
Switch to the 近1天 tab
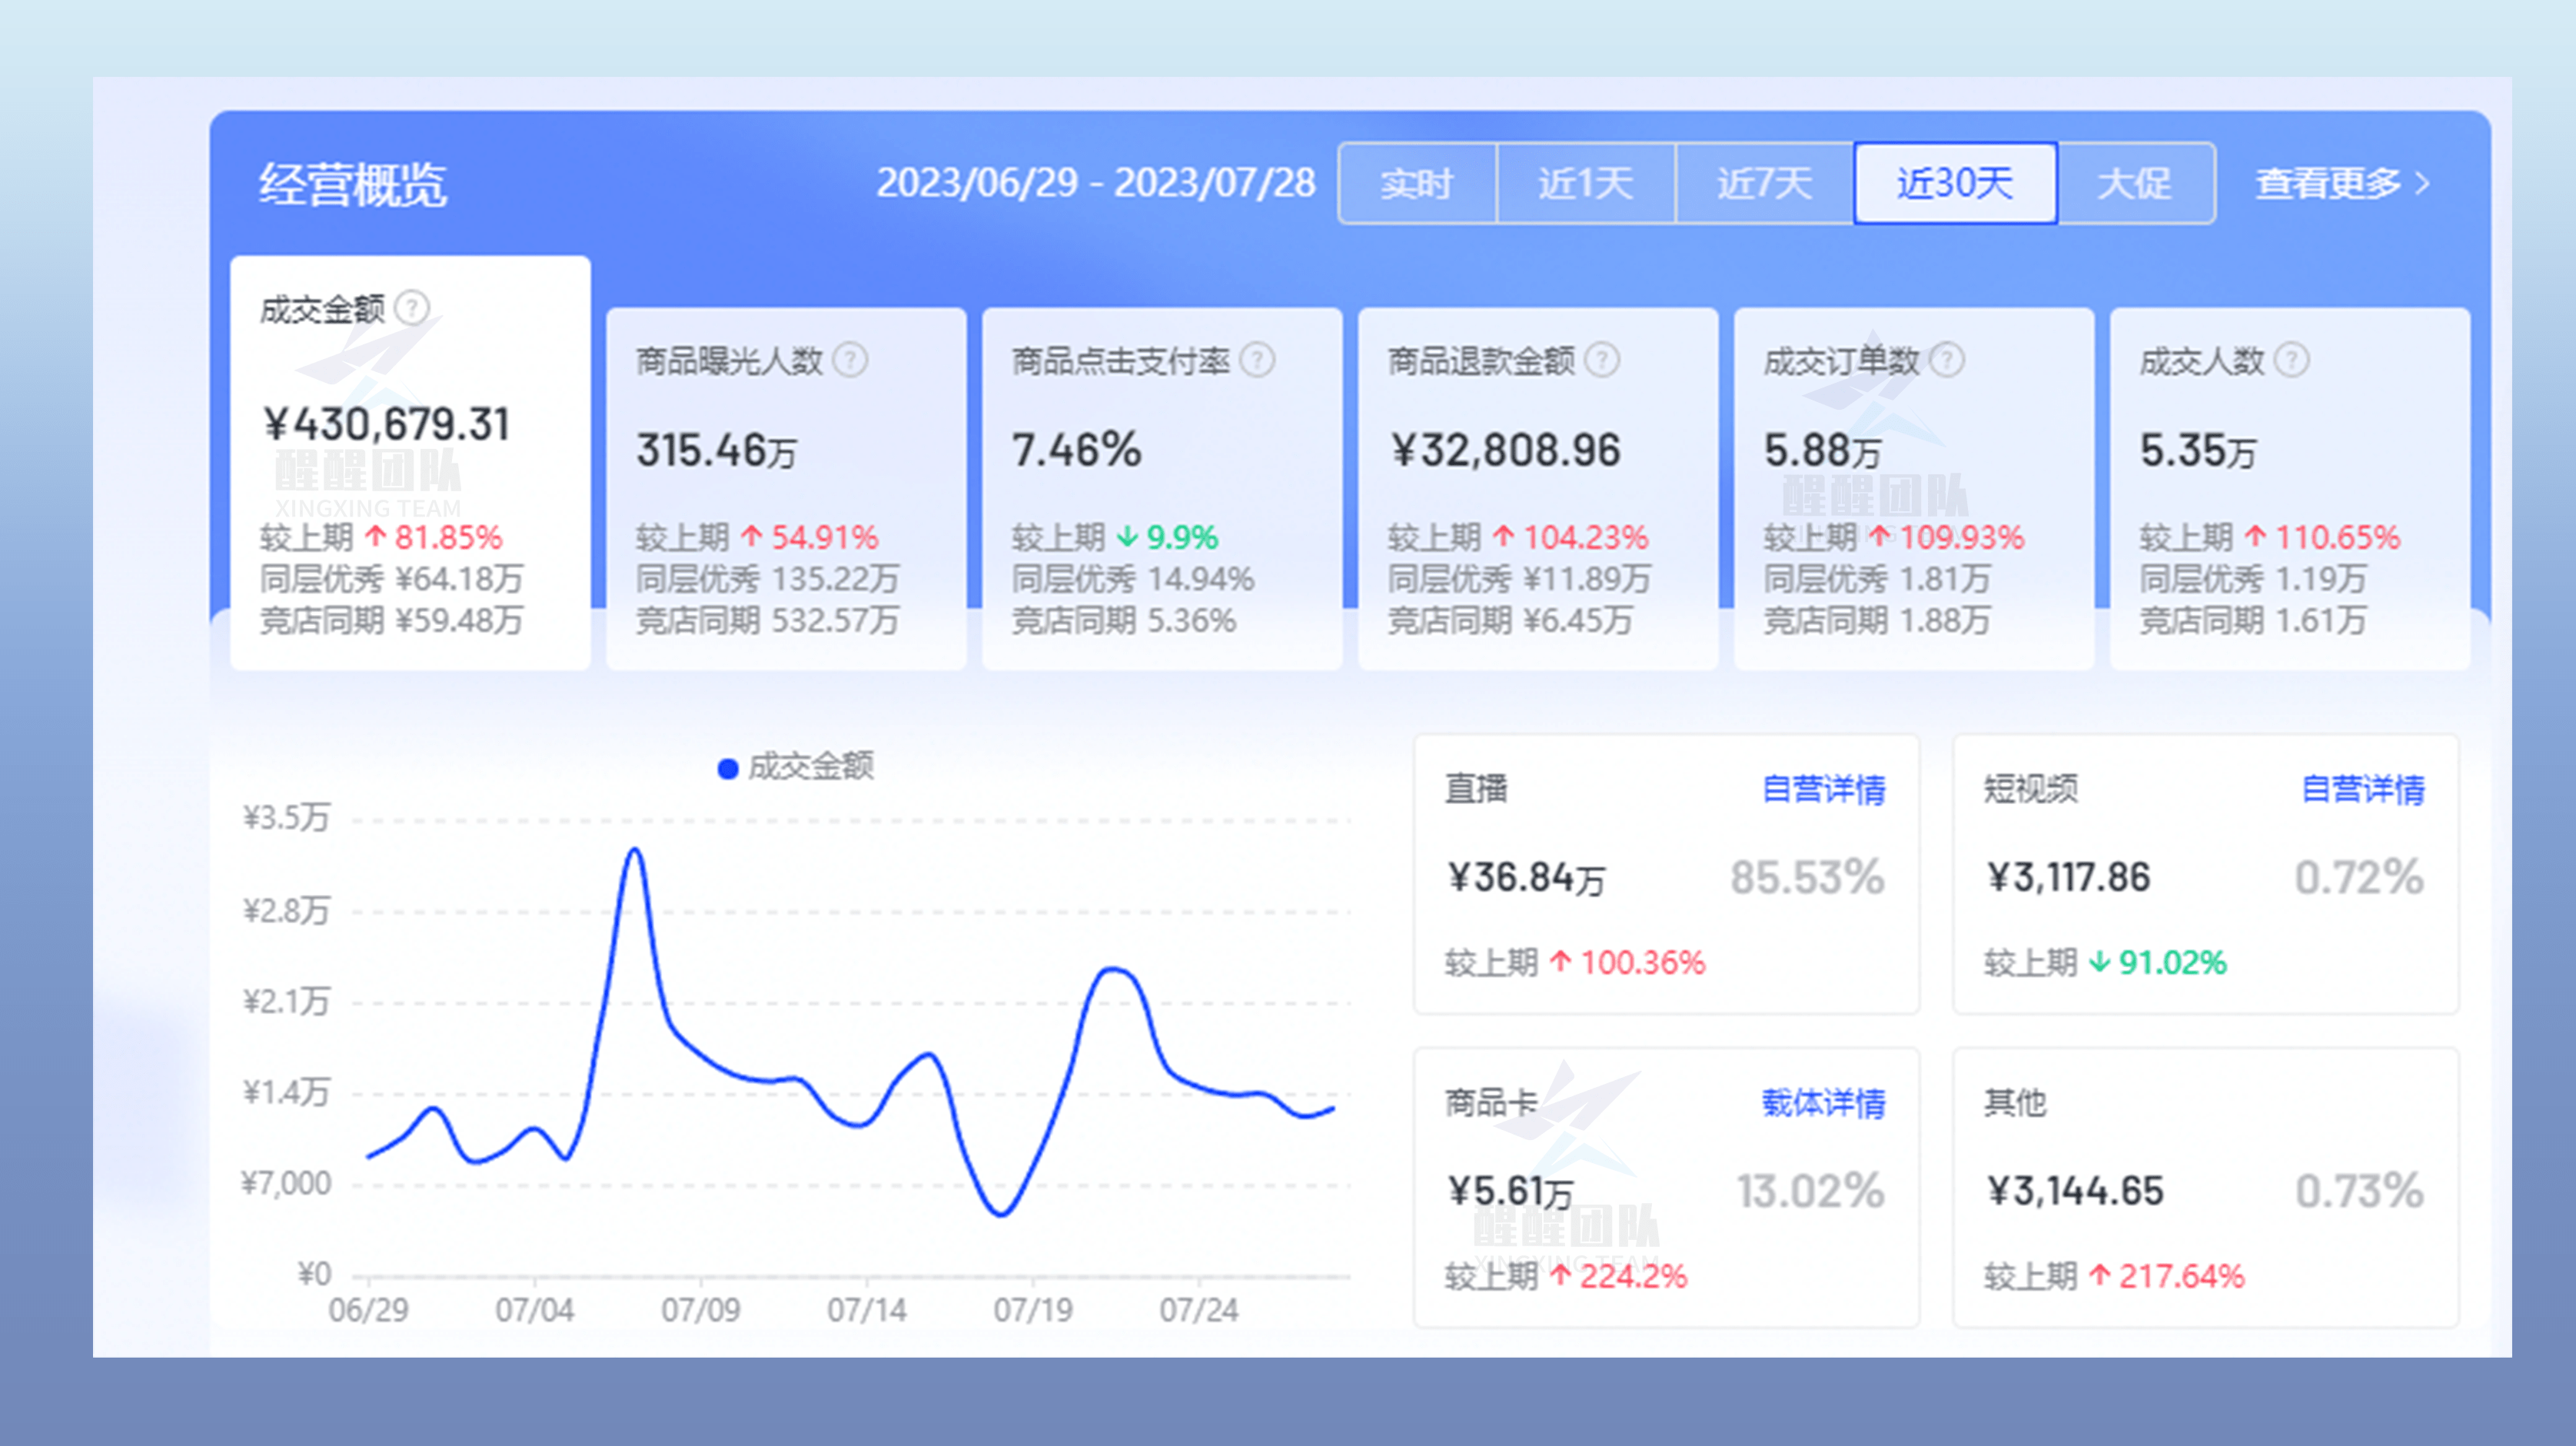point(1584,183)
